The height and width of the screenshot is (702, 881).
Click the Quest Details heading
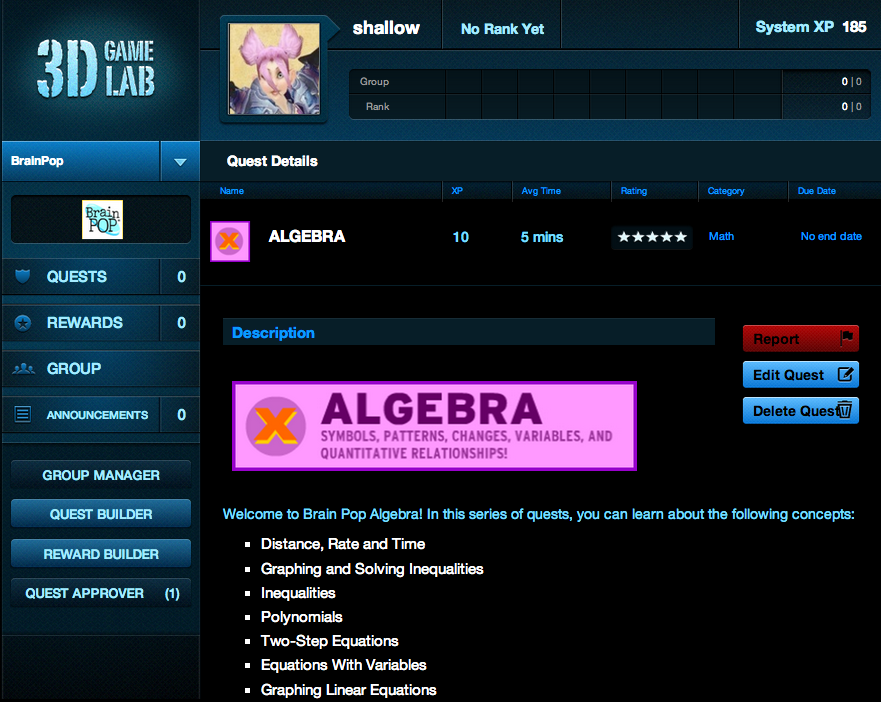pyautogui.click(x=272, y=161)
